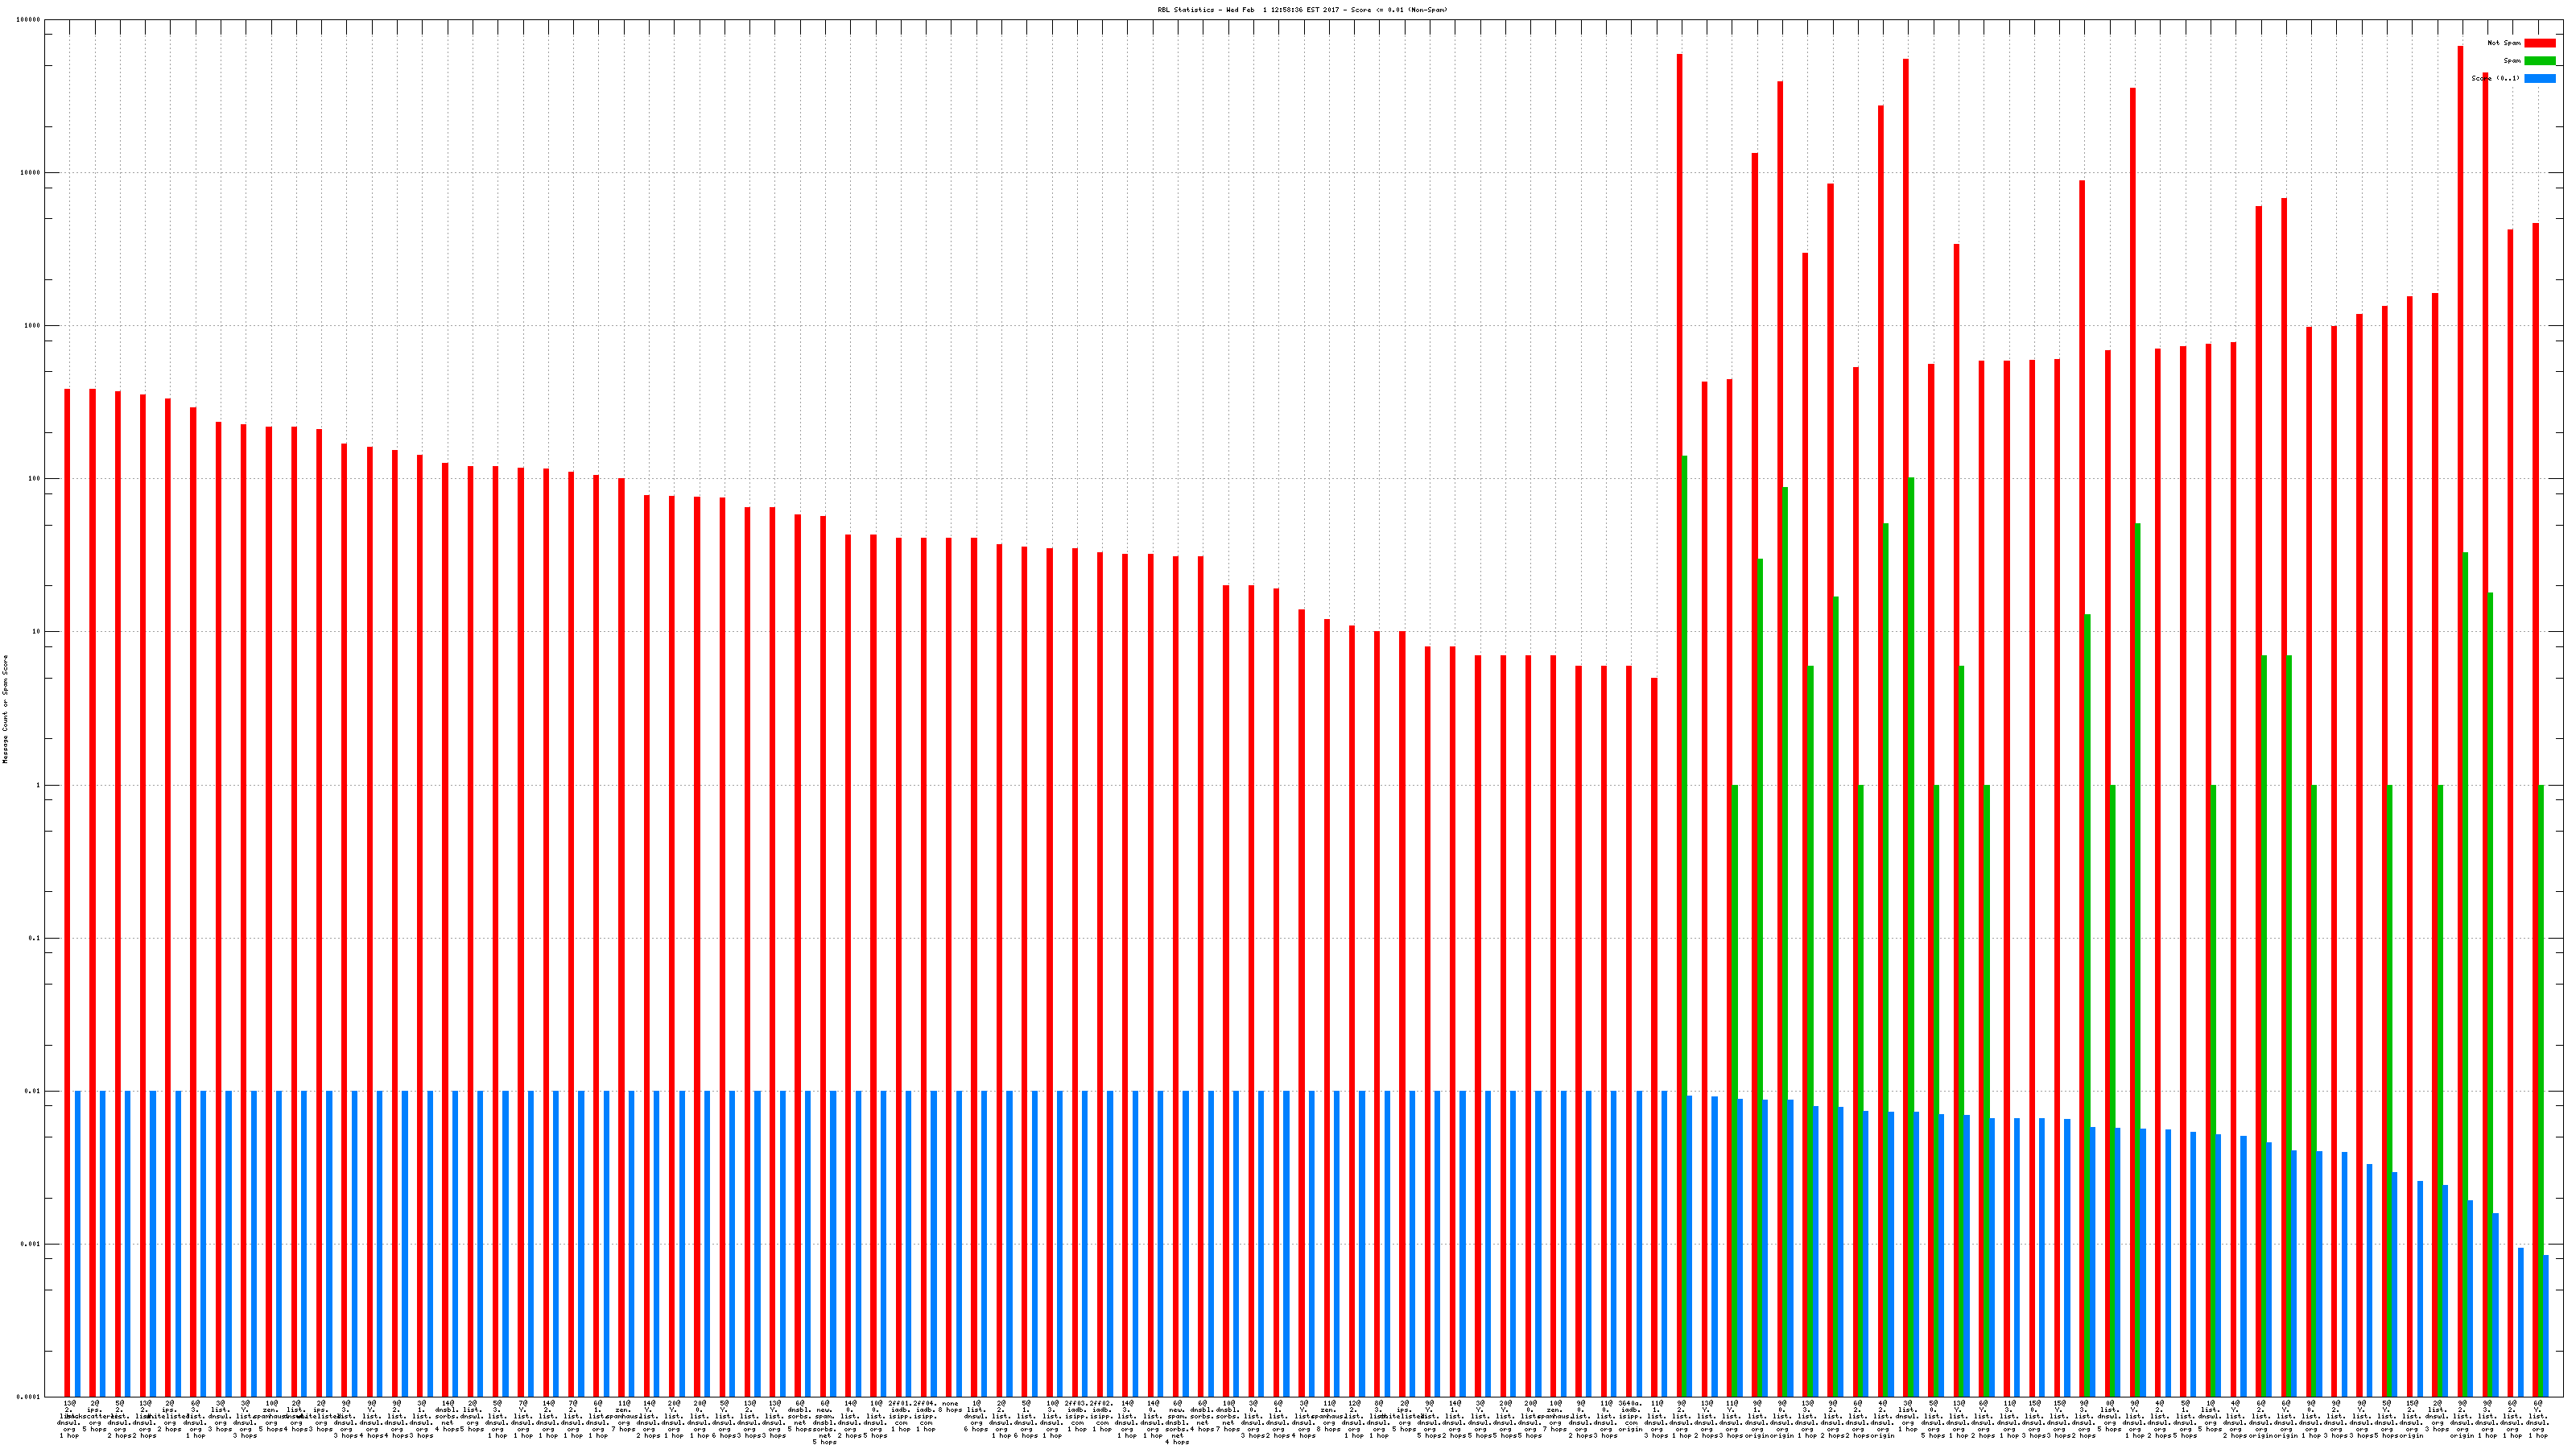This screenshot has width=2576, height=1449.
Task: Click the '14@ dnsbl.sorbs.net 4 hops' x-axis label
Action: (447, 1416)
